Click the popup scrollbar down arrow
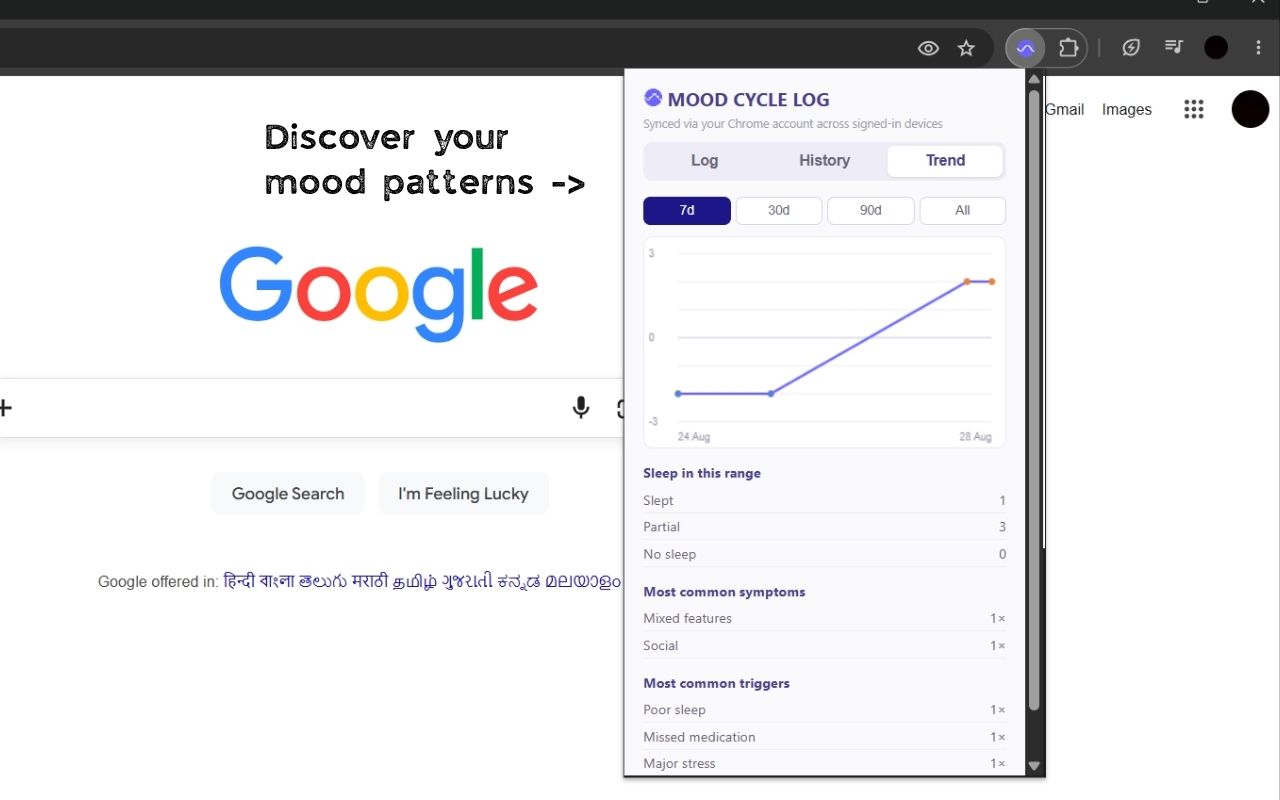 1034,766
